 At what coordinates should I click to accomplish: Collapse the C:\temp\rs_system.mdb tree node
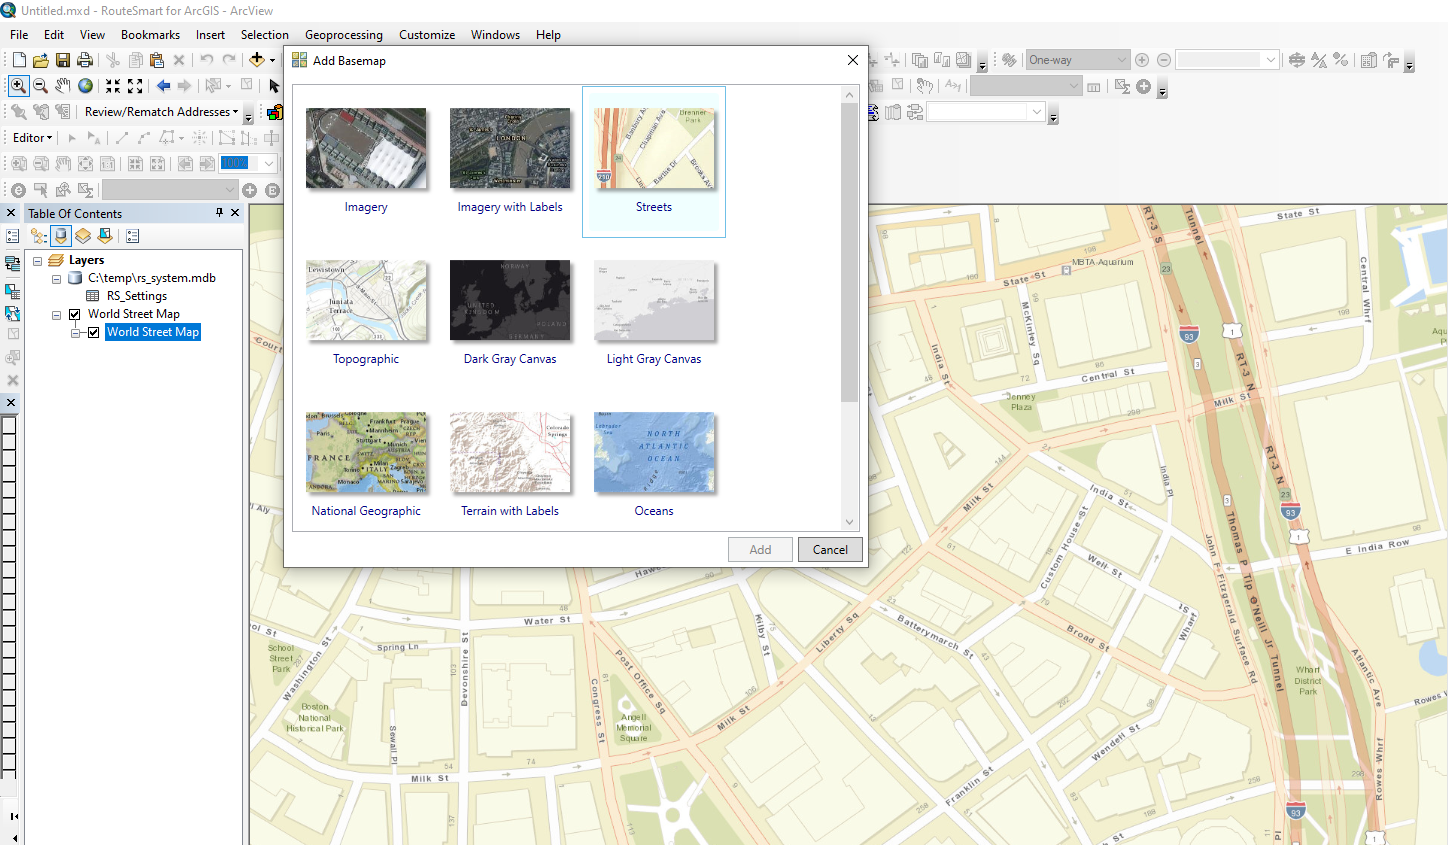click(x=56, y=279)
